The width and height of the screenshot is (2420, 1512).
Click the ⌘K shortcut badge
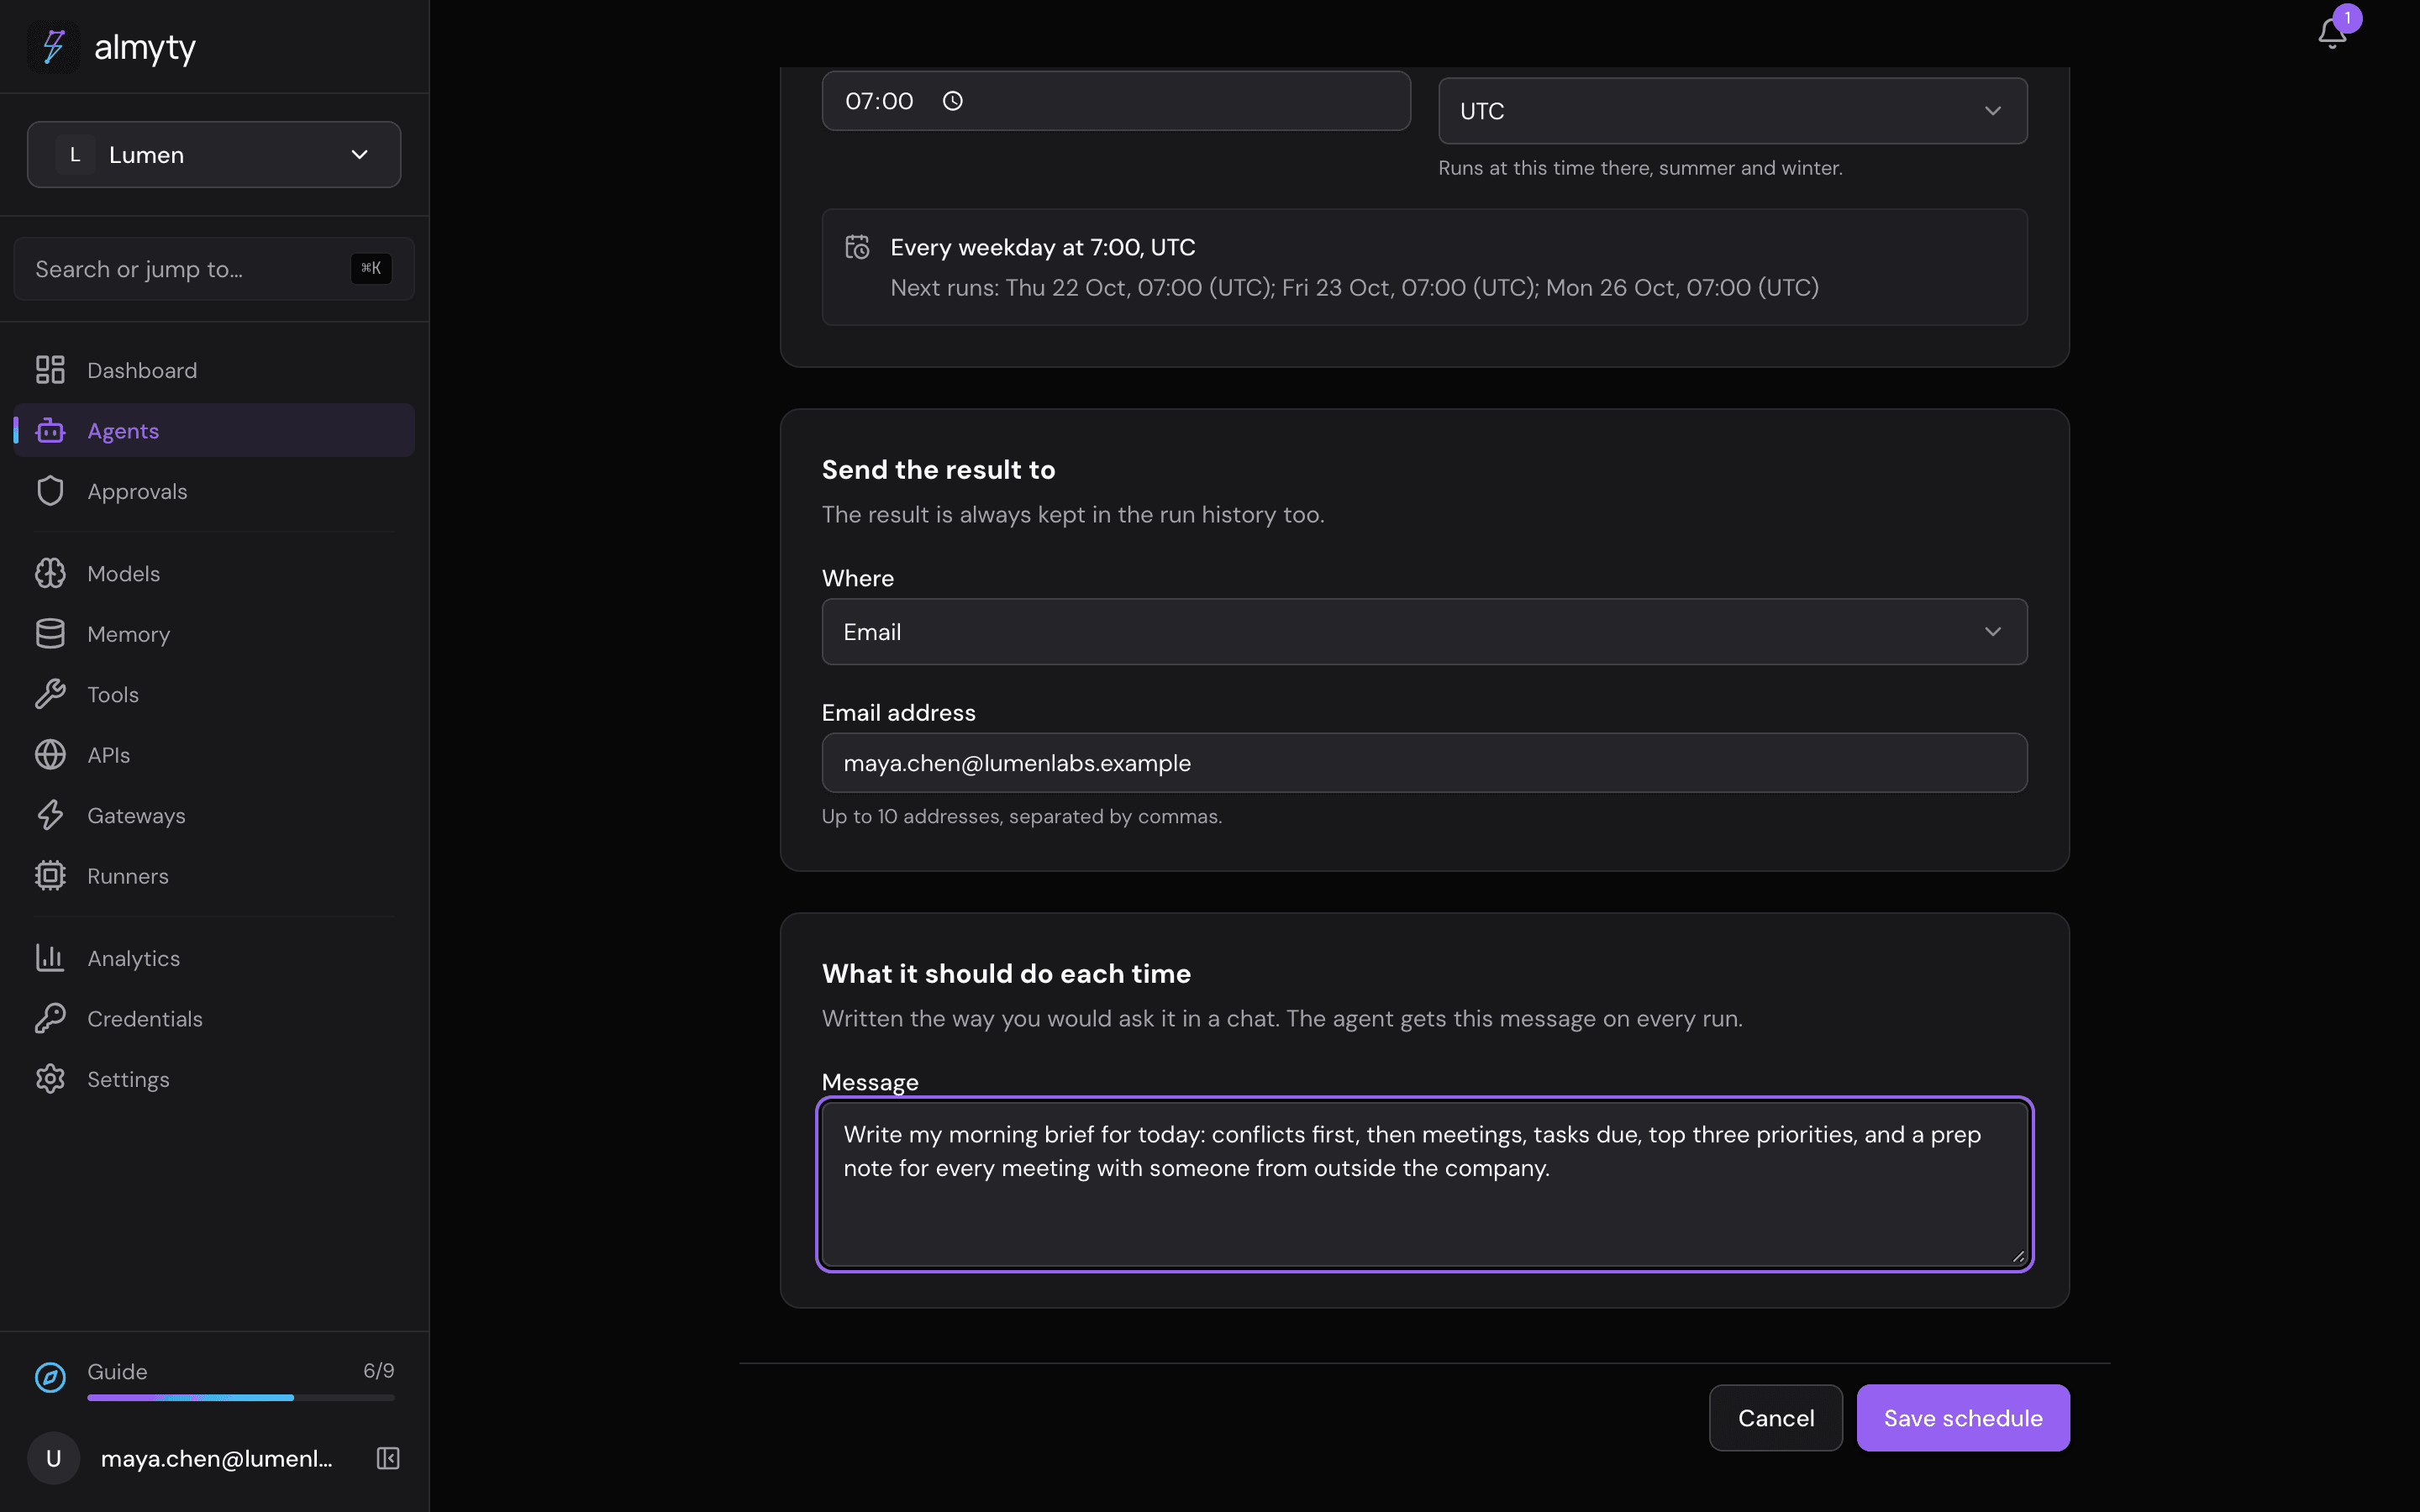click(371, 268)
